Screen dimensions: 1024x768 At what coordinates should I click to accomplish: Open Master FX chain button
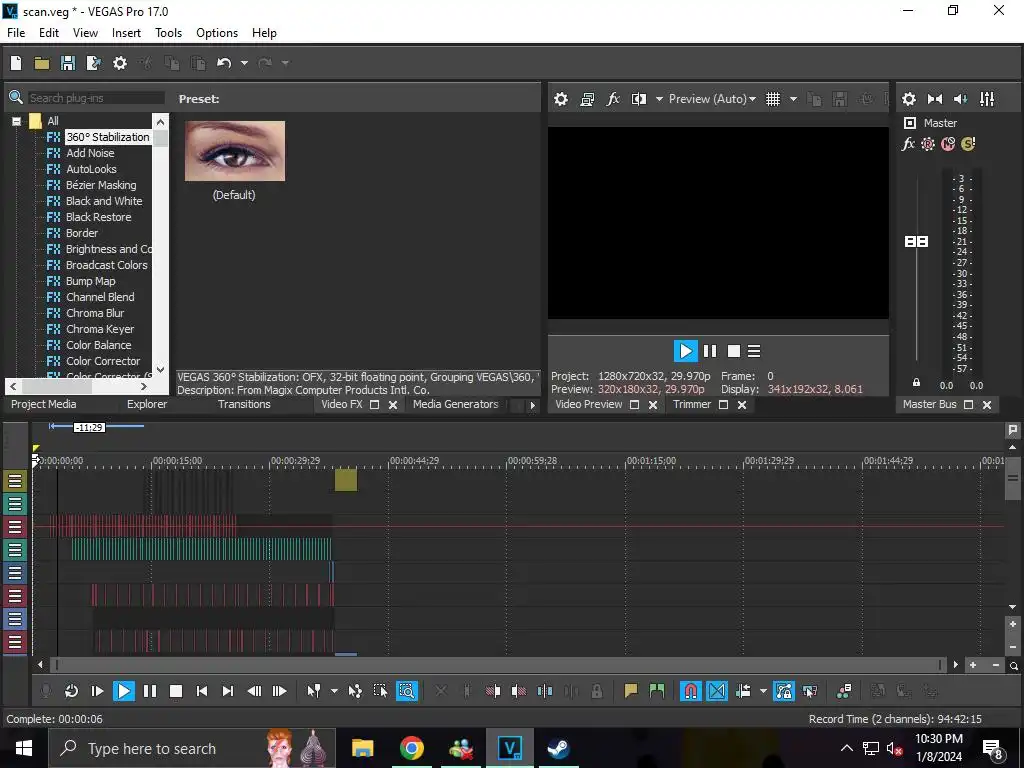pos(908,144)
